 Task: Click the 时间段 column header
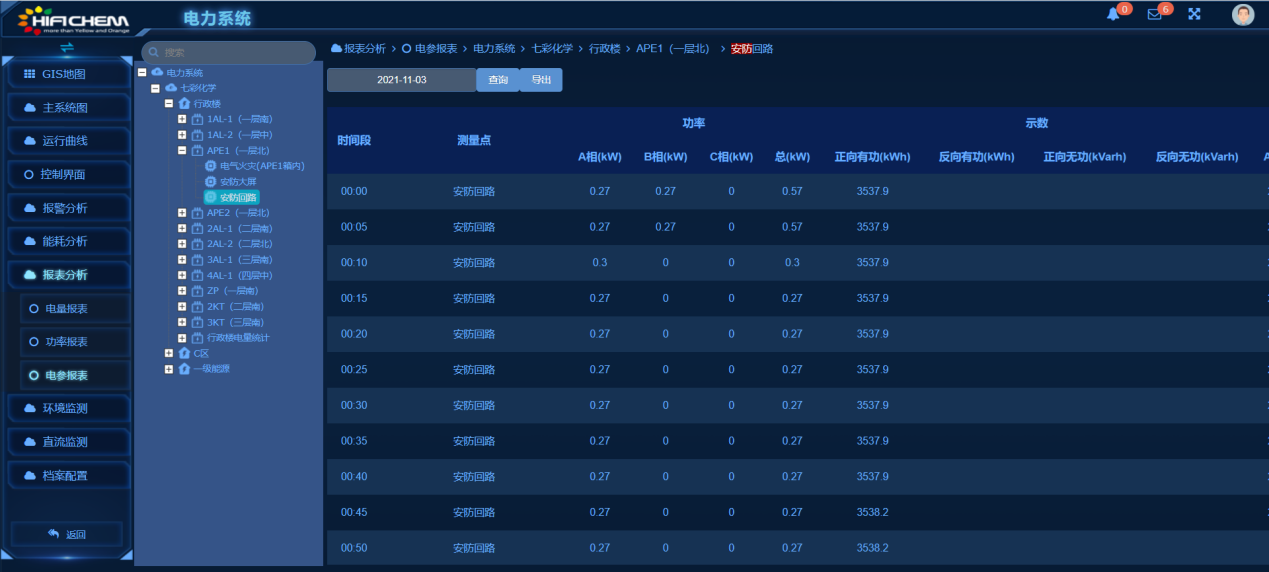click(354, 140)
